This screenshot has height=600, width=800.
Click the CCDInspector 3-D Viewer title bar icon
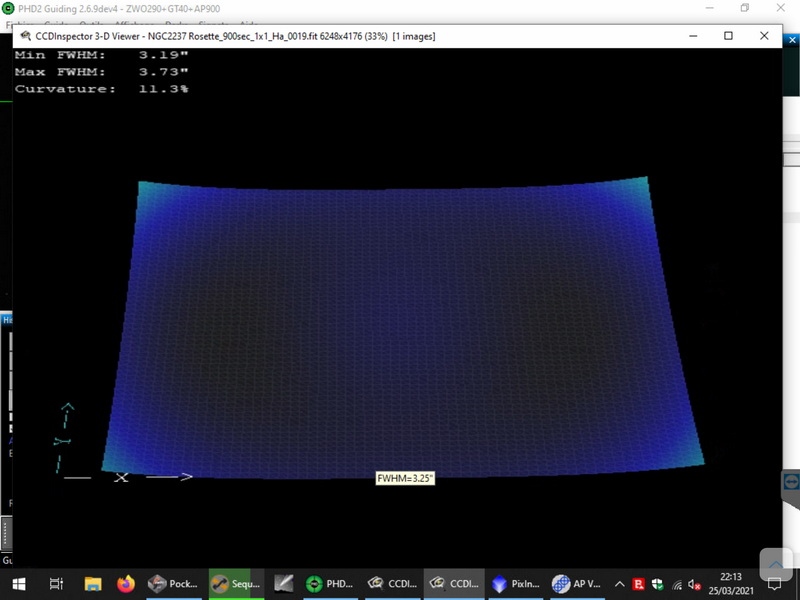tap(25, 36)
